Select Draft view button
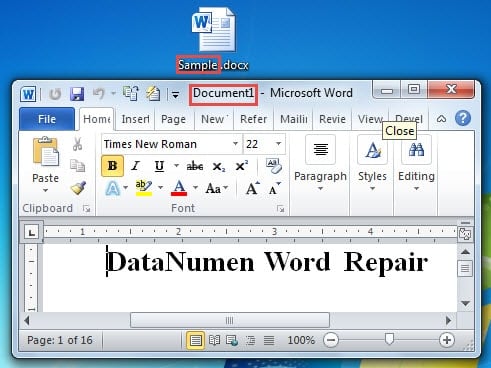Image resolution: width=491 pixels, height=368 pixels. click(269, 340)
